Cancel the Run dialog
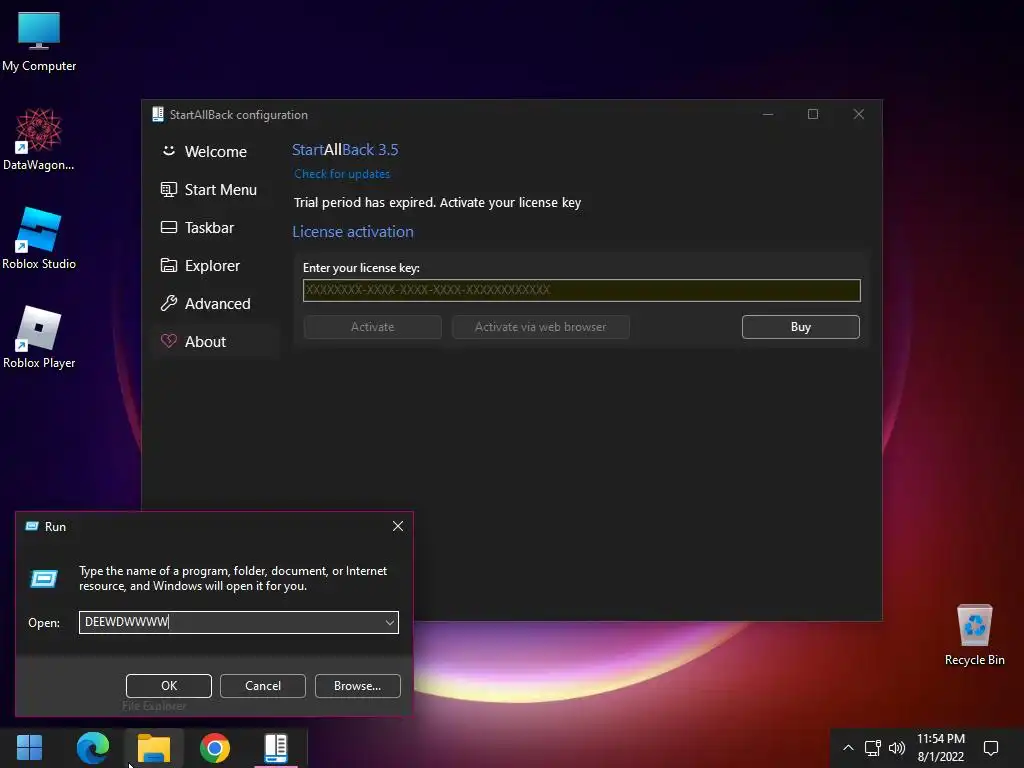The width and height of the screenshot is (1024, 768). [x=263, y=686]
